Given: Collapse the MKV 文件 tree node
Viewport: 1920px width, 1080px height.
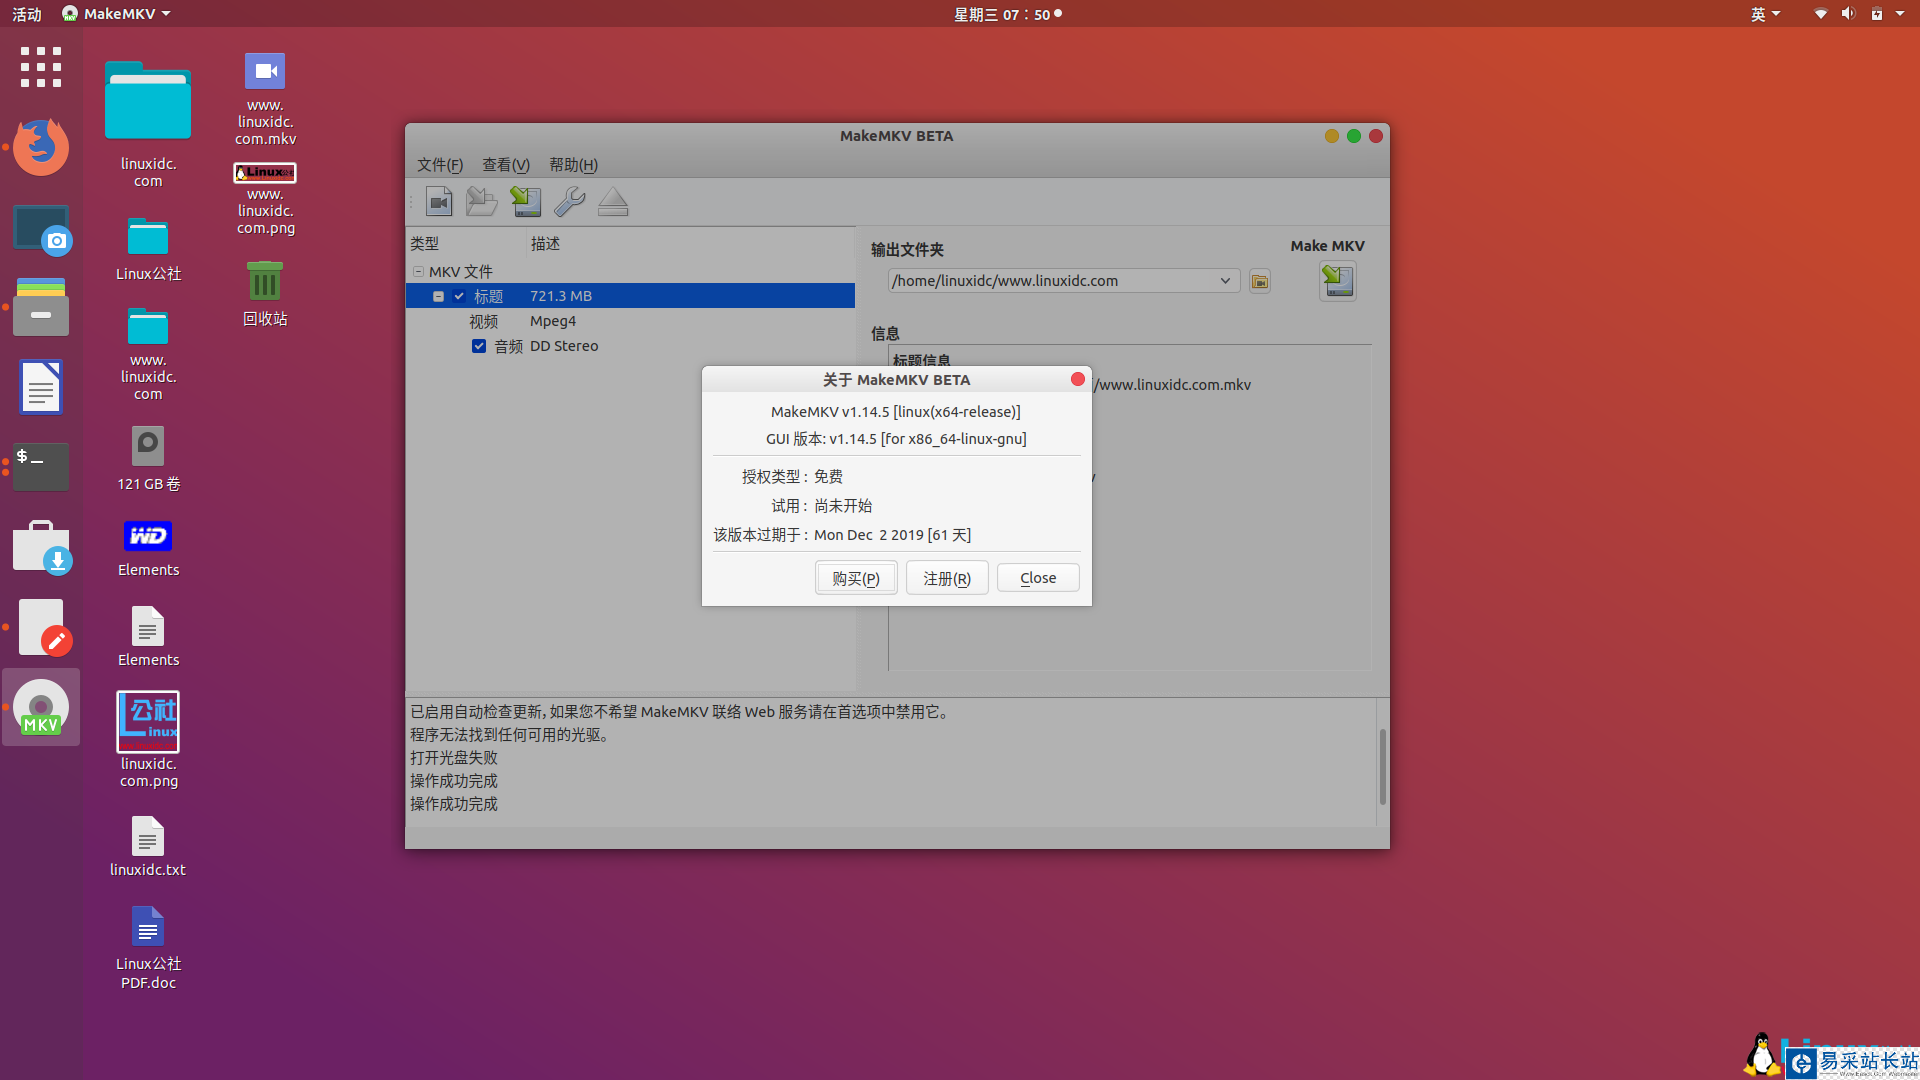Looking at the screenshot, I should click(x=418, y=272).
